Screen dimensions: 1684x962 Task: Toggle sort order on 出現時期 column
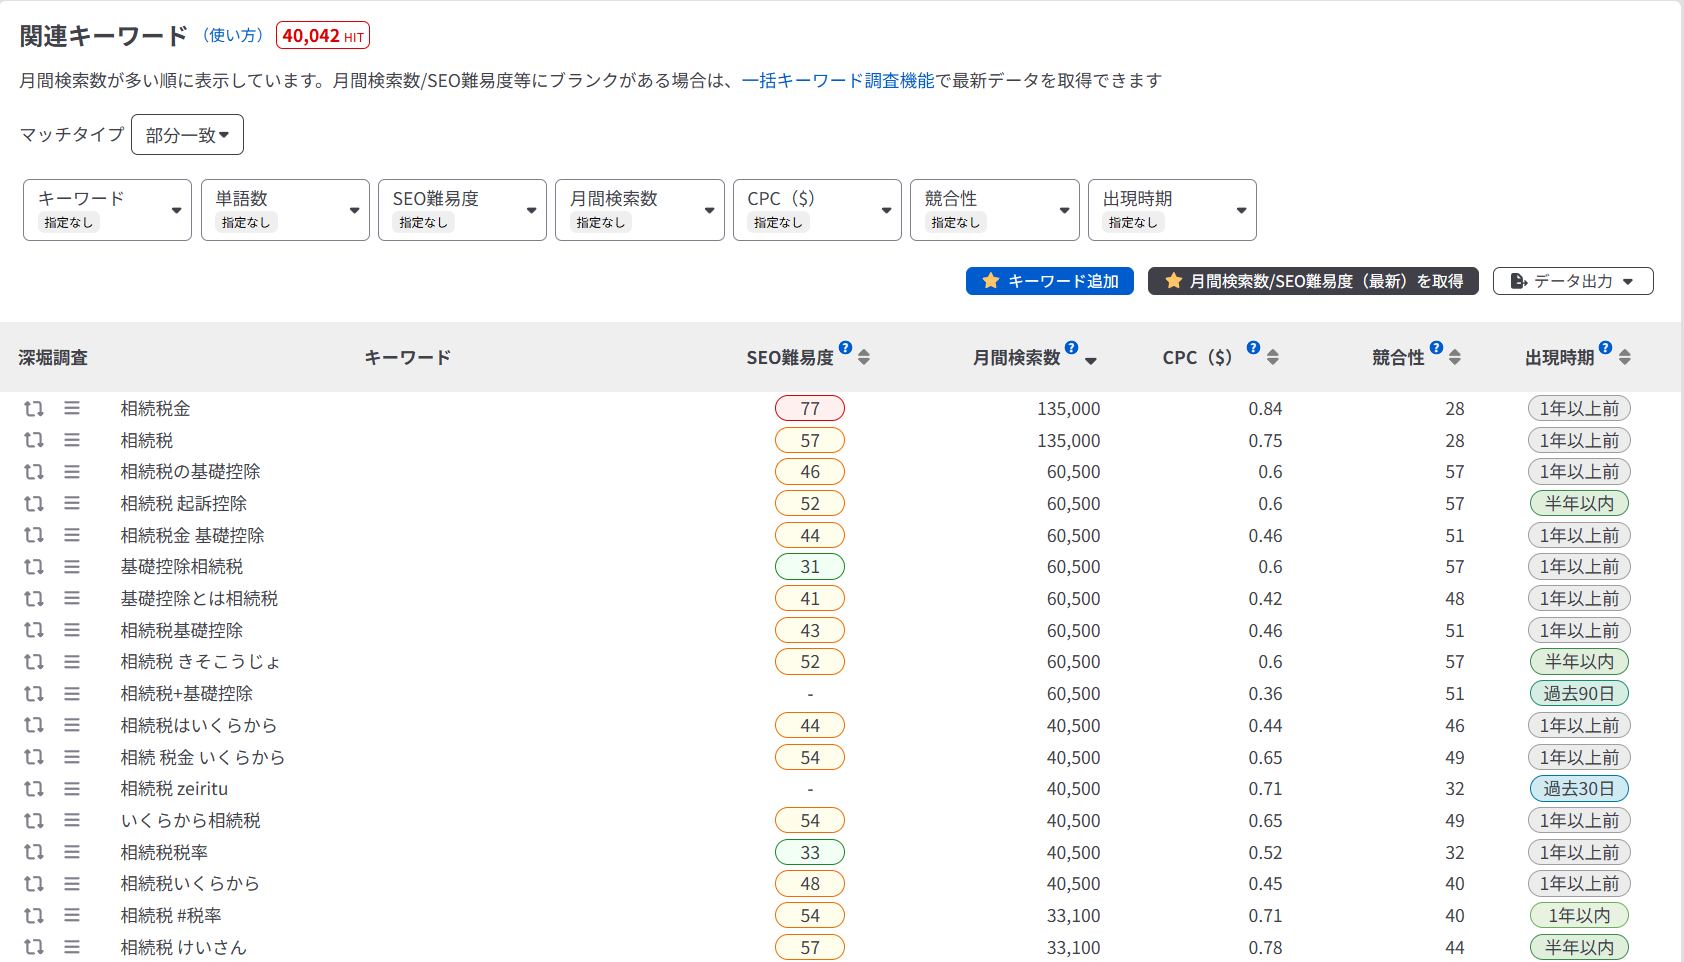[1625, 357]
